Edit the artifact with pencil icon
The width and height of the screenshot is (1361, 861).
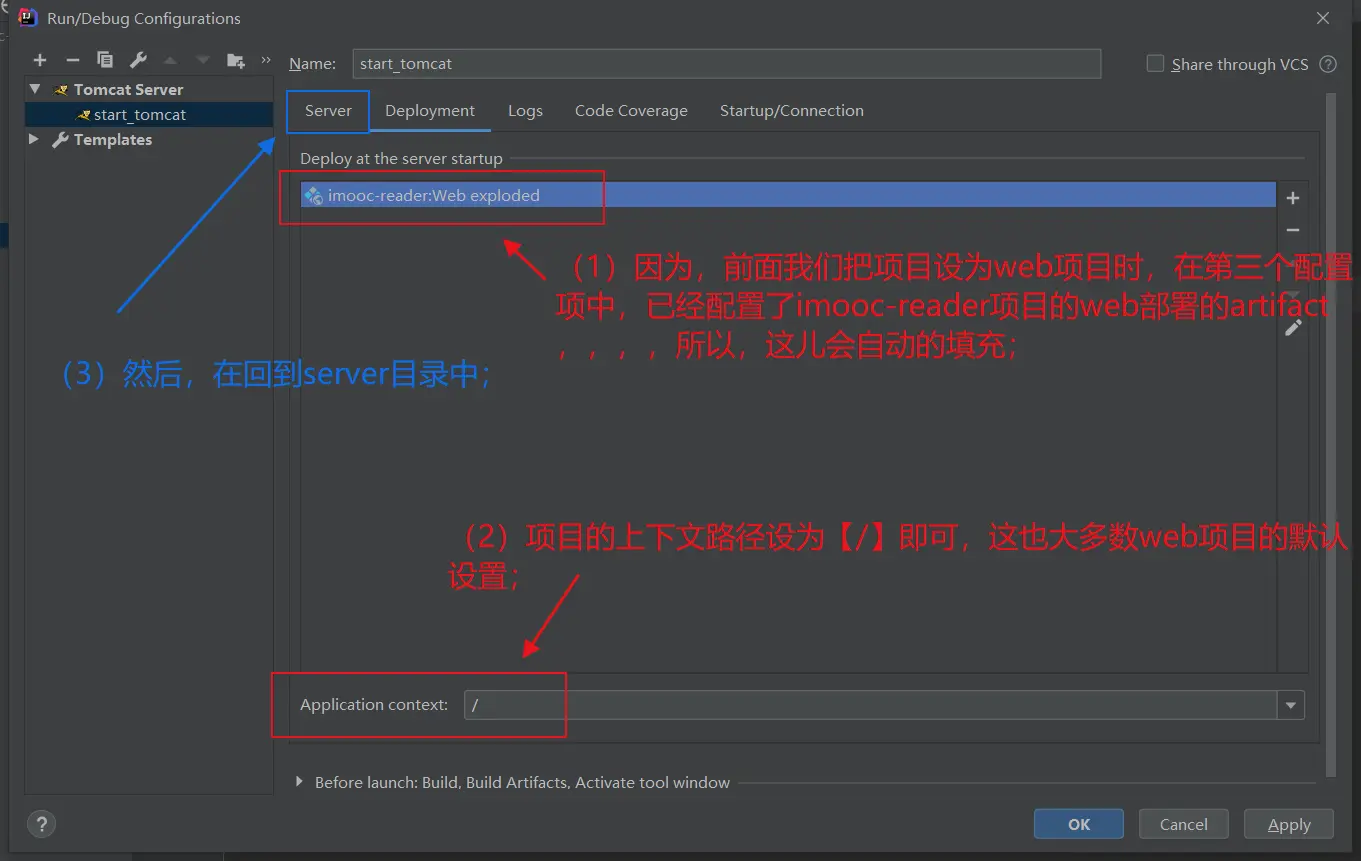click(x=1293, y=328)
